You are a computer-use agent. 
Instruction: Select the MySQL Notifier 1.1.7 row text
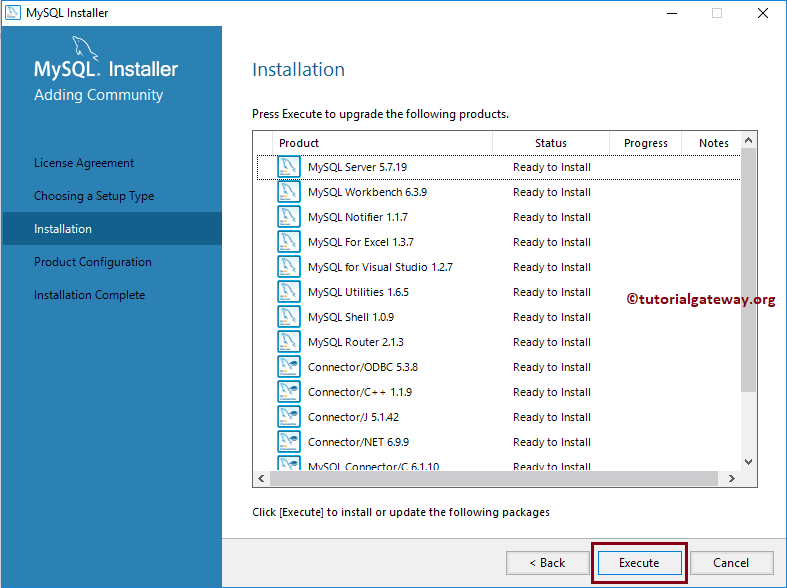pos(358,217)
